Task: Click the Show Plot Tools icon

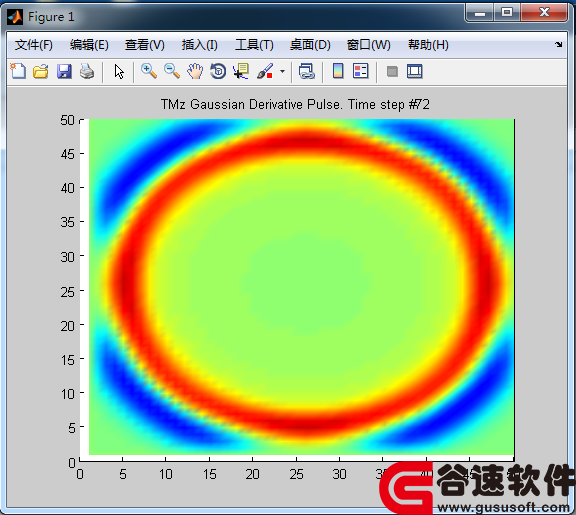Action: coord(415,71)
